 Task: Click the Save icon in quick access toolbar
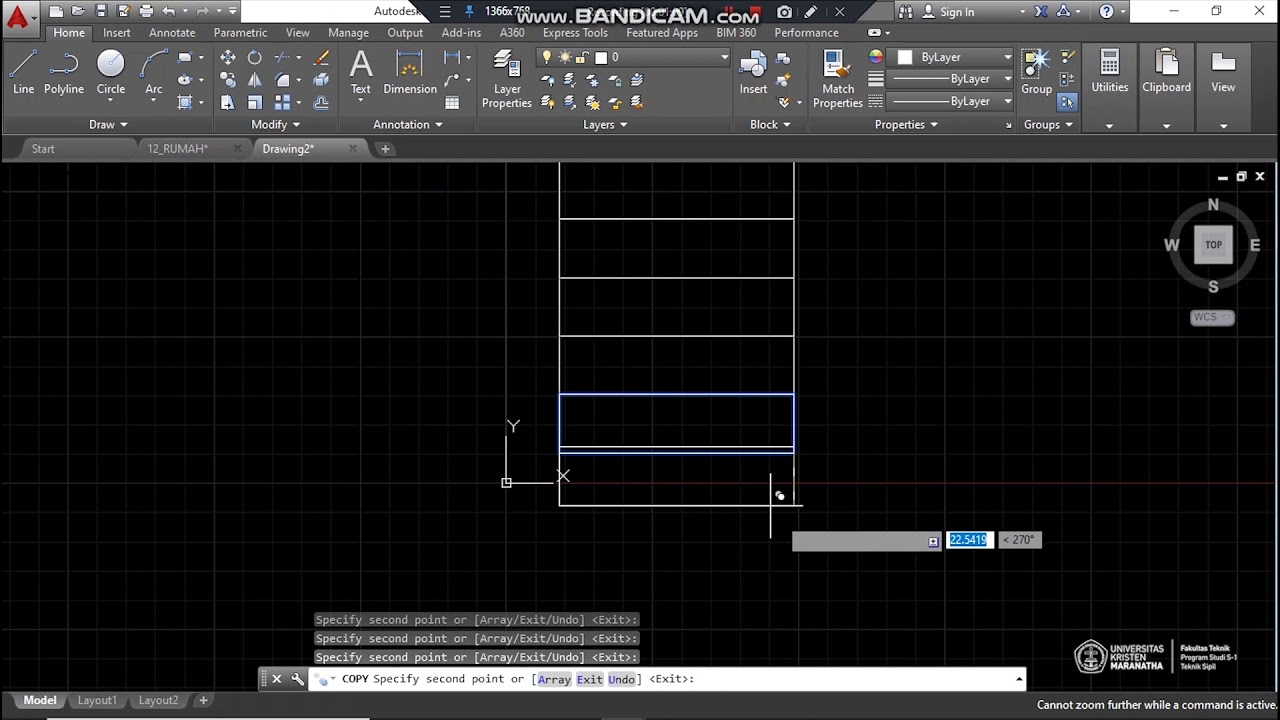pos(101,11)
